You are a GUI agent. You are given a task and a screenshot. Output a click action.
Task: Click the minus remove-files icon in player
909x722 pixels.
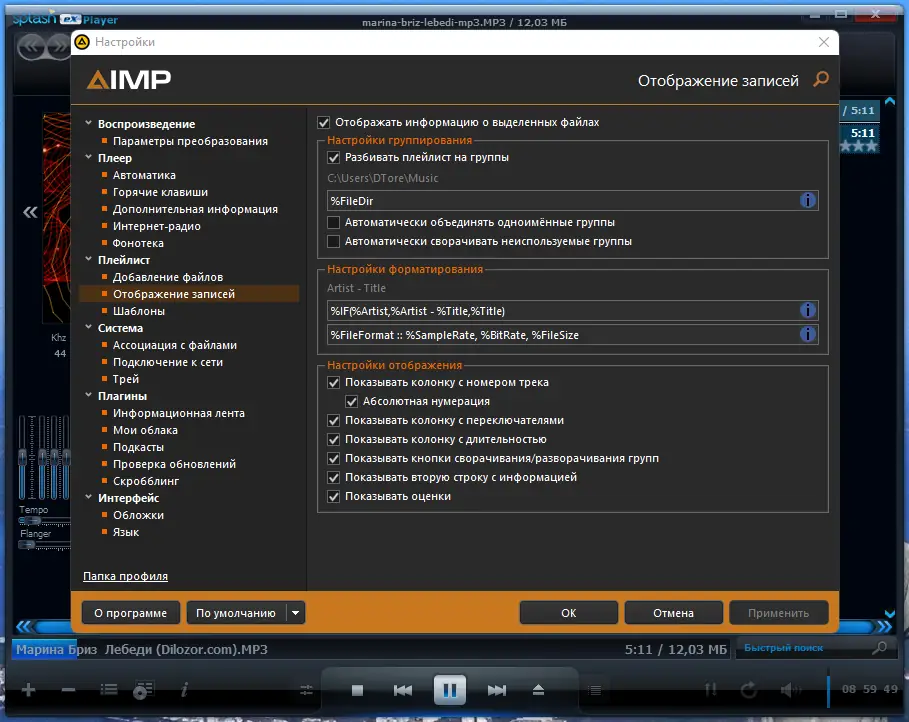point(68,690)
